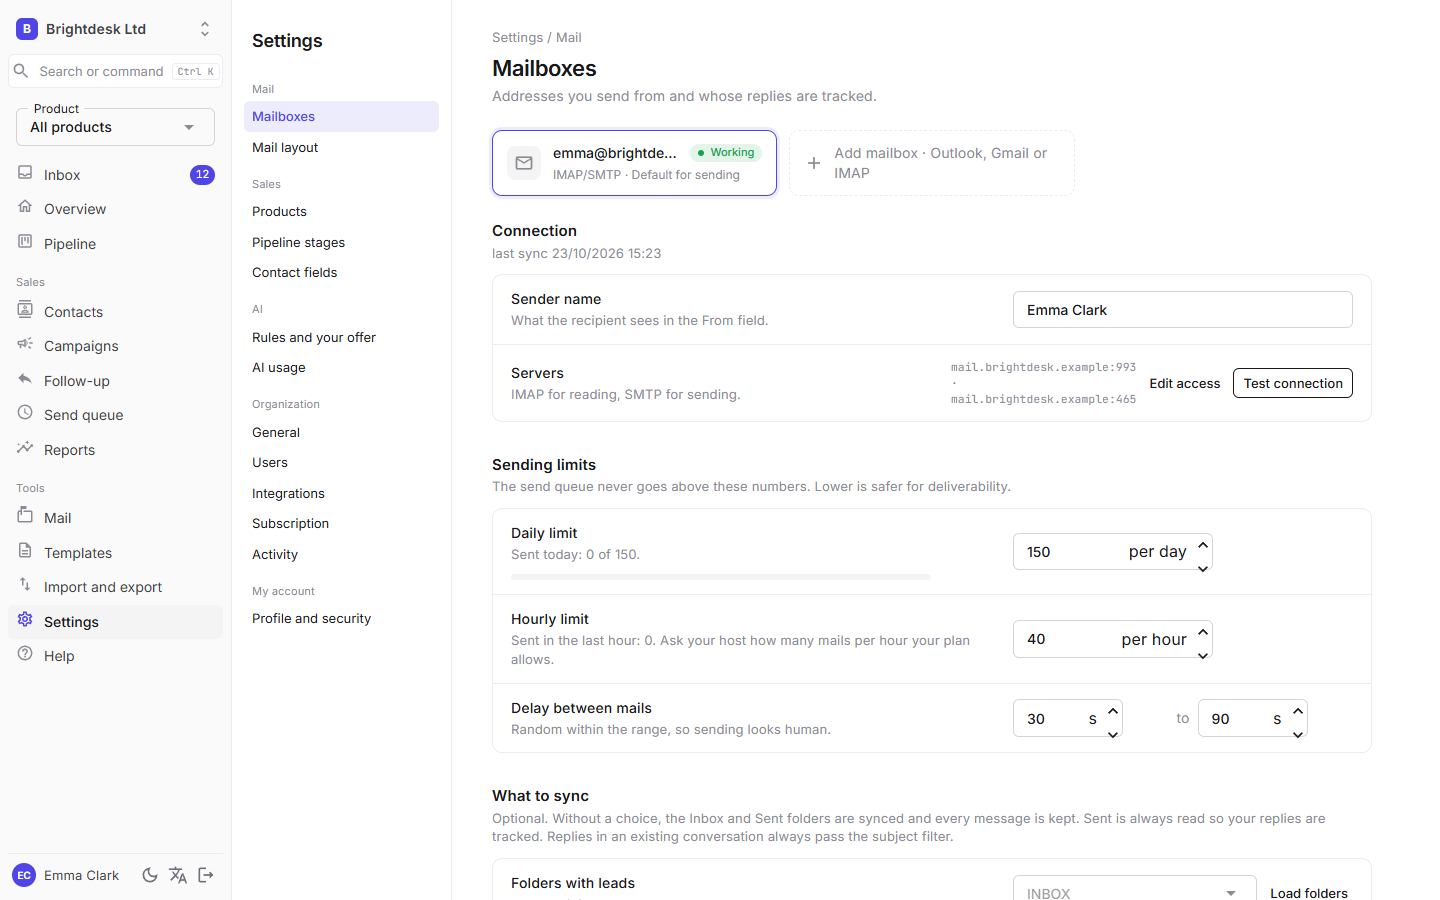Click the daily limit progress bar
This screenshot has height=900, width=1440.
(721, 577)
